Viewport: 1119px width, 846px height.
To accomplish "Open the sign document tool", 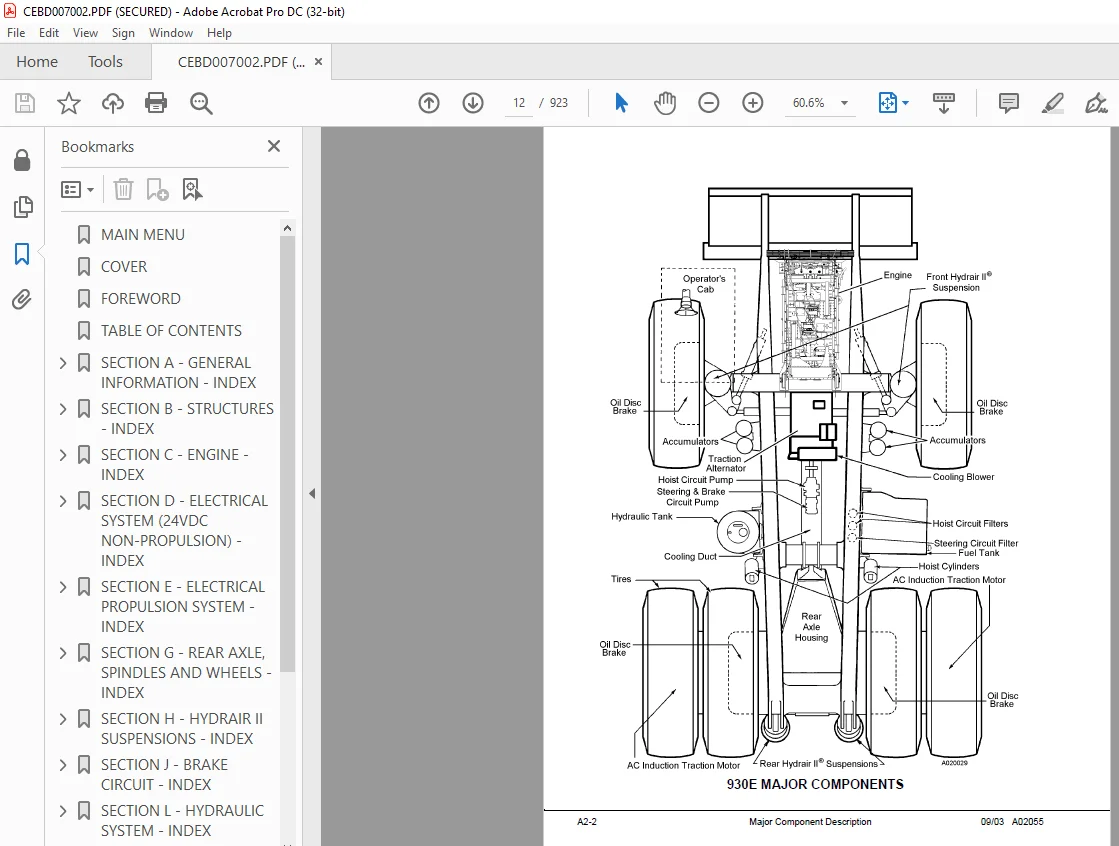I will [x=1095, y=103].
